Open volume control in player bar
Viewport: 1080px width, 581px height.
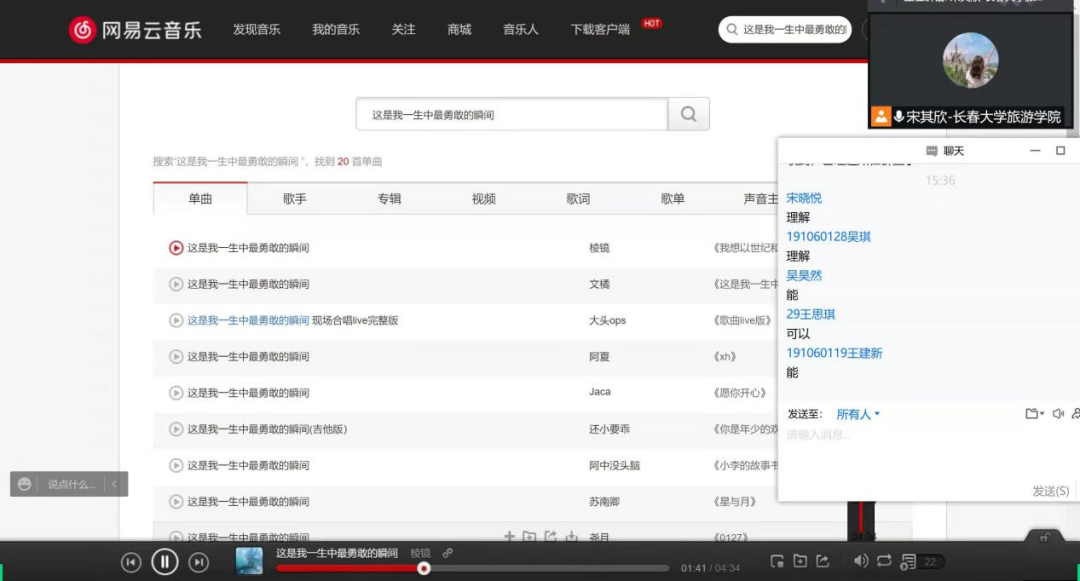861,562
